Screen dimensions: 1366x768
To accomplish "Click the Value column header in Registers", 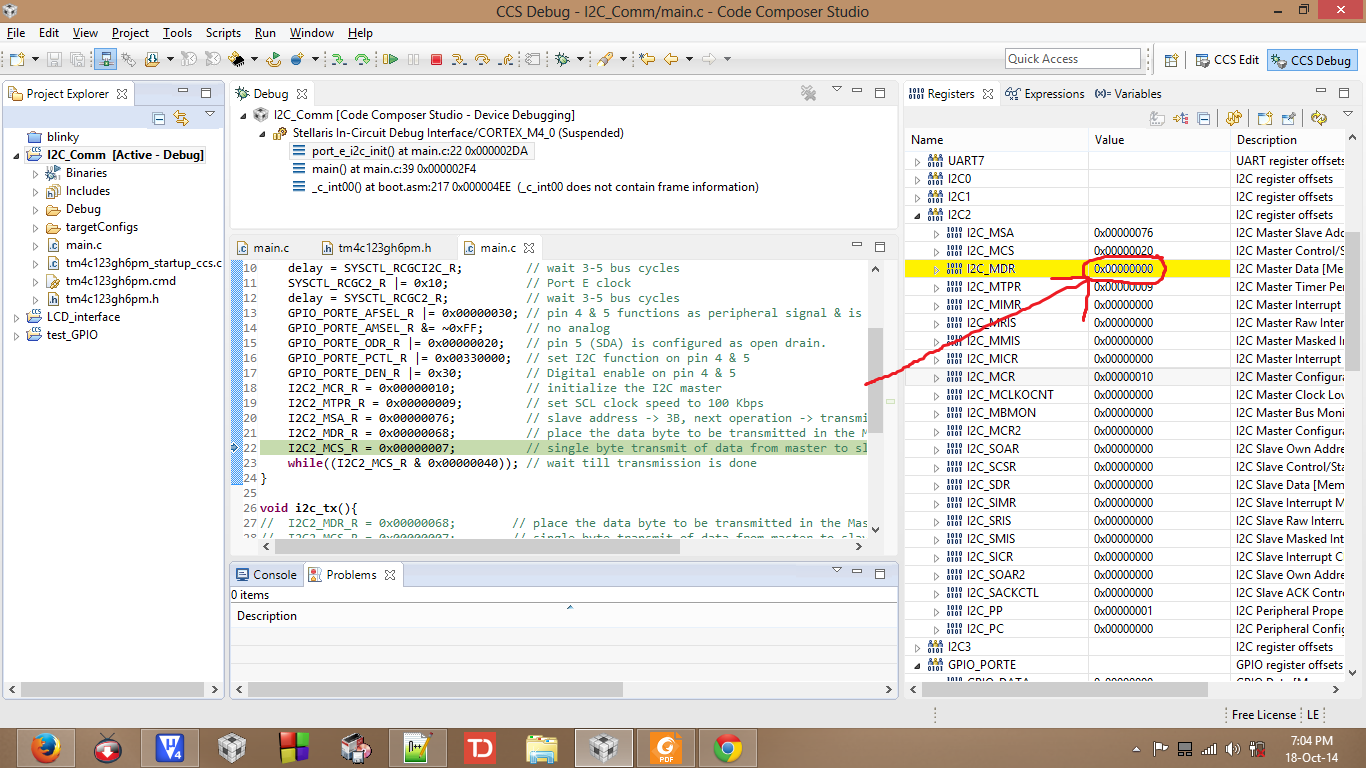I will 1110,140.
